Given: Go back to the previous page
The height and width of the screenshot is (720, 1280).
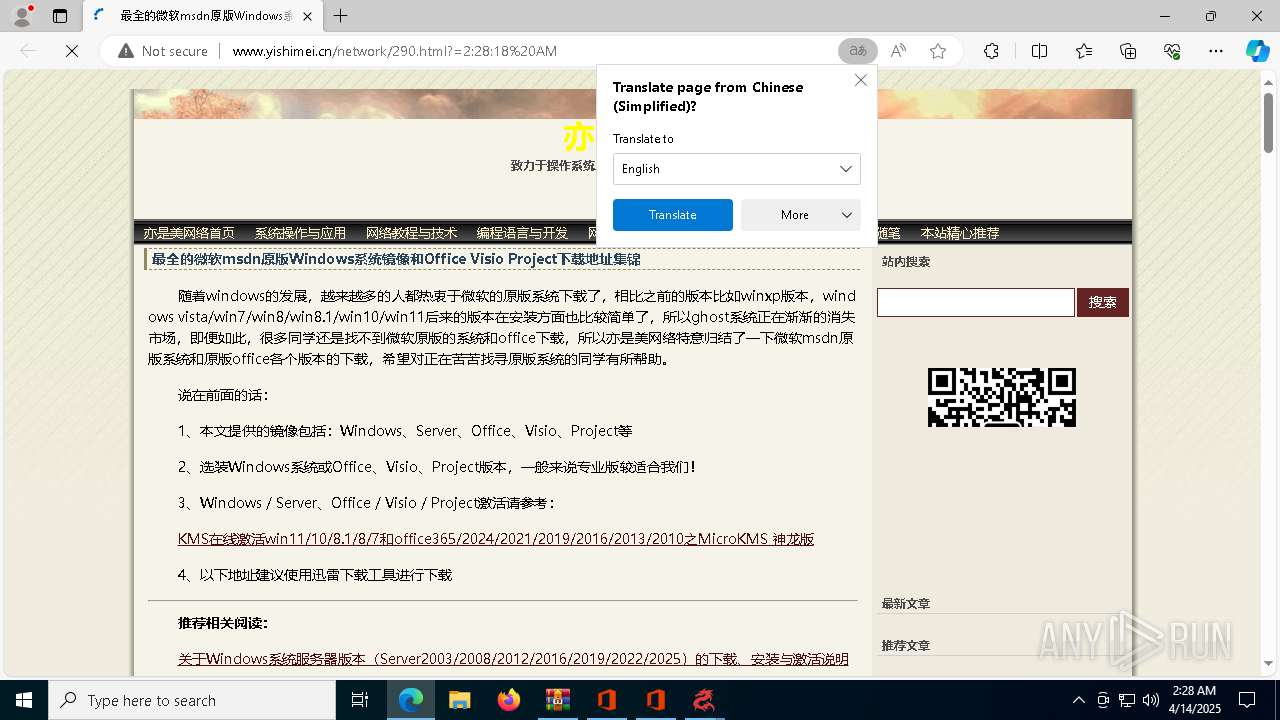Looking at the screenshot, I should point(28,51).
